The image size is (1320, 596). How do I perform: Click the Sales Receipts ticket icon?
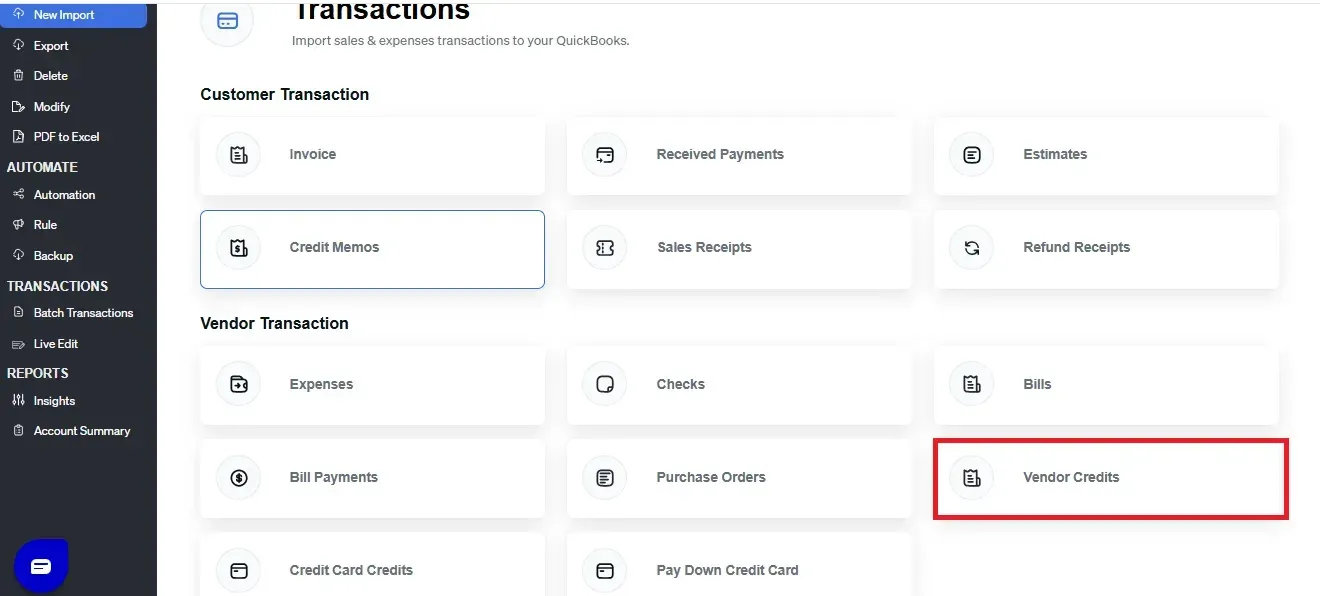(604, 248)
